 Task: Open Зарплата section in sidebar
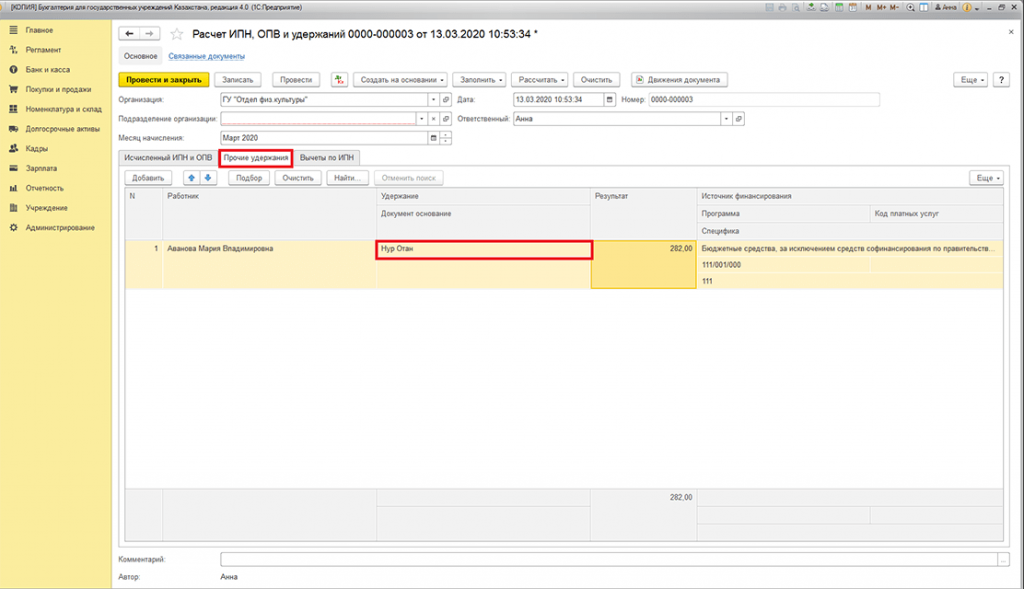tap(41, 170)
